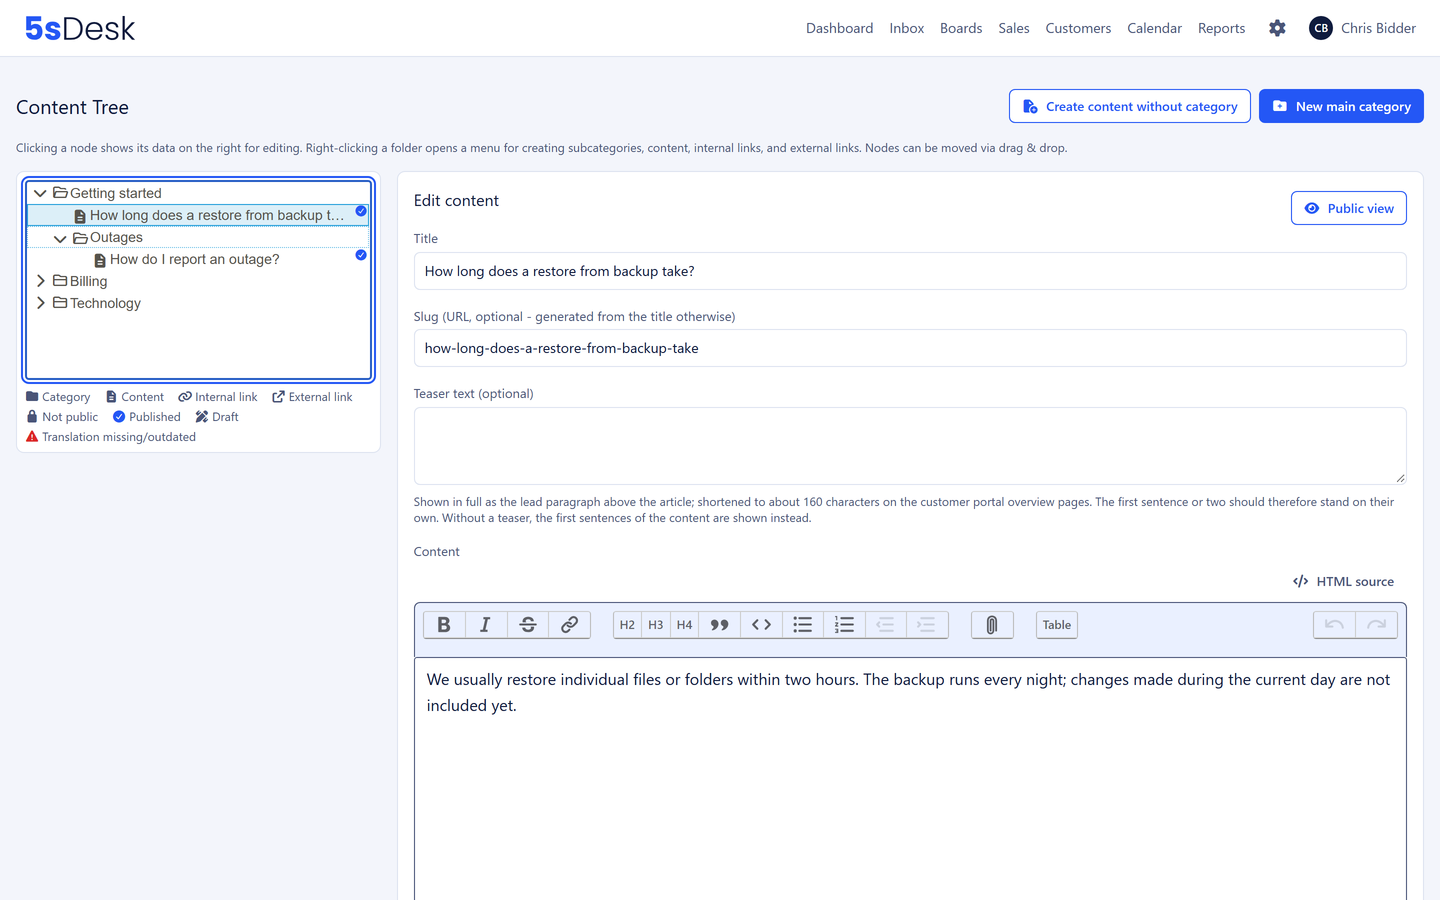Navigate to Customers

(x=1078, y=28)
